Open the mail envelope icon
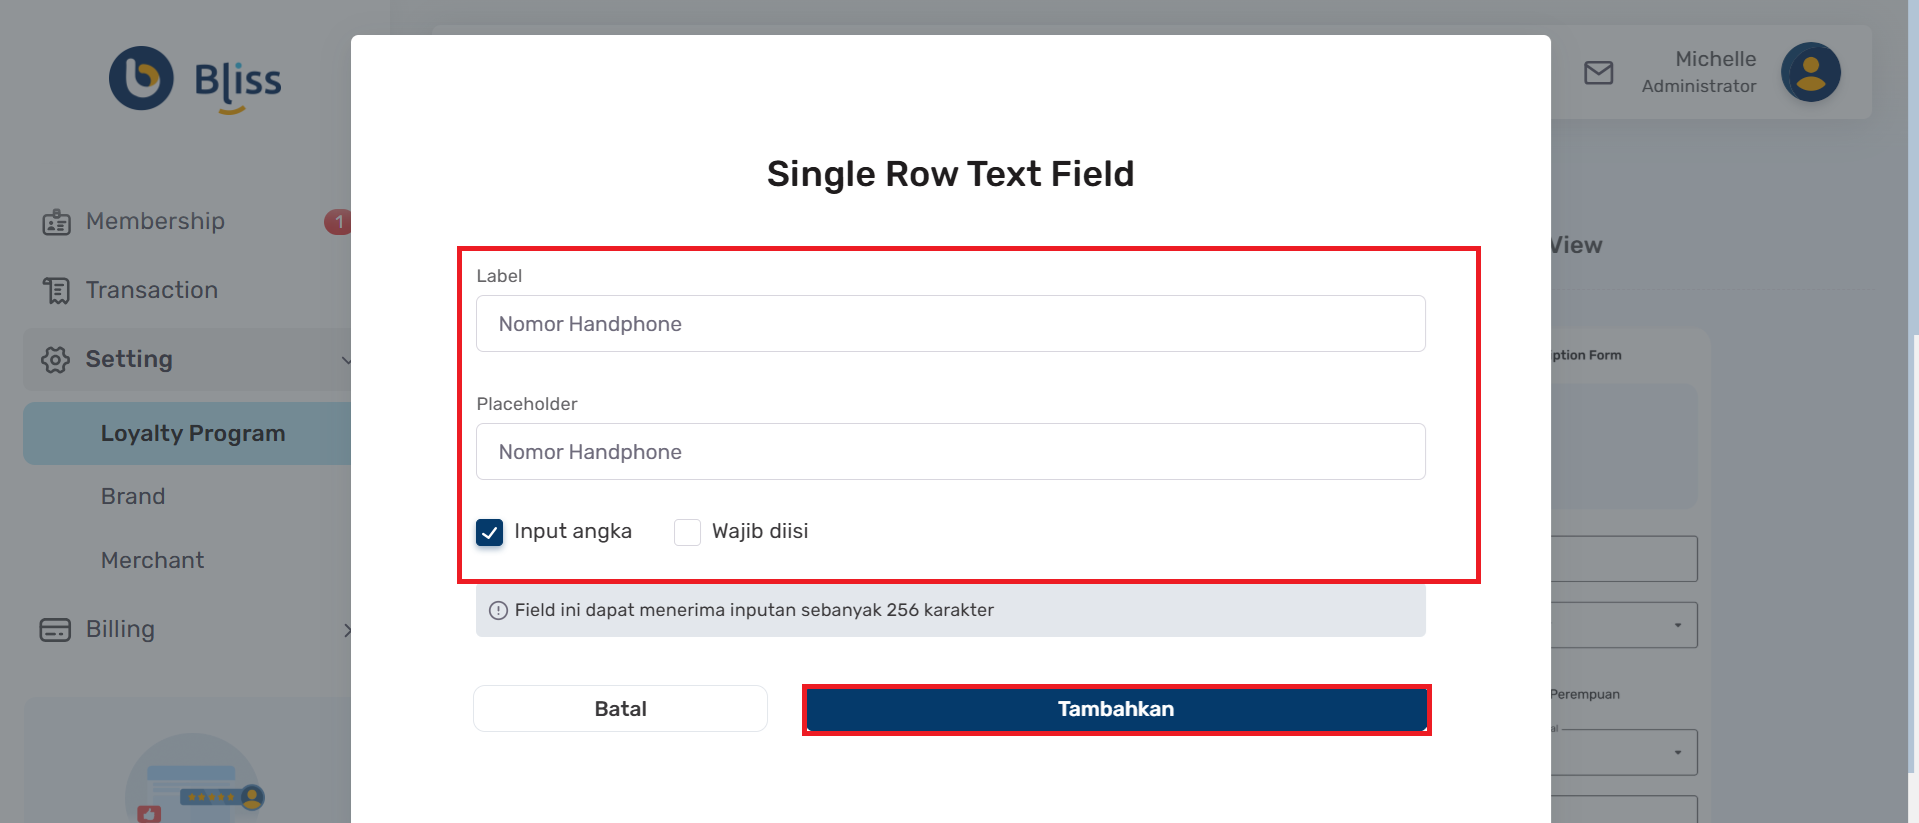Screen dimensions: 1919x823 click(1598, 73)
